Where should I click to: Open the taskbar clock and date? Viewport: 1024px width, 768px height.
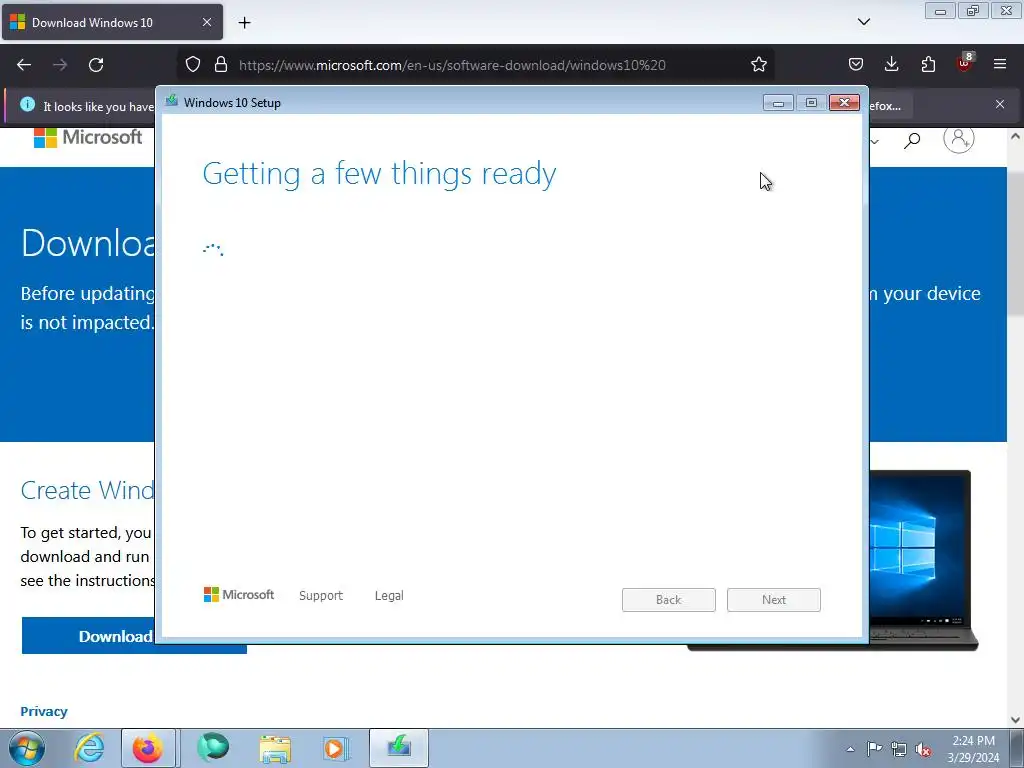pyautogui.click(x=973, y=749)
